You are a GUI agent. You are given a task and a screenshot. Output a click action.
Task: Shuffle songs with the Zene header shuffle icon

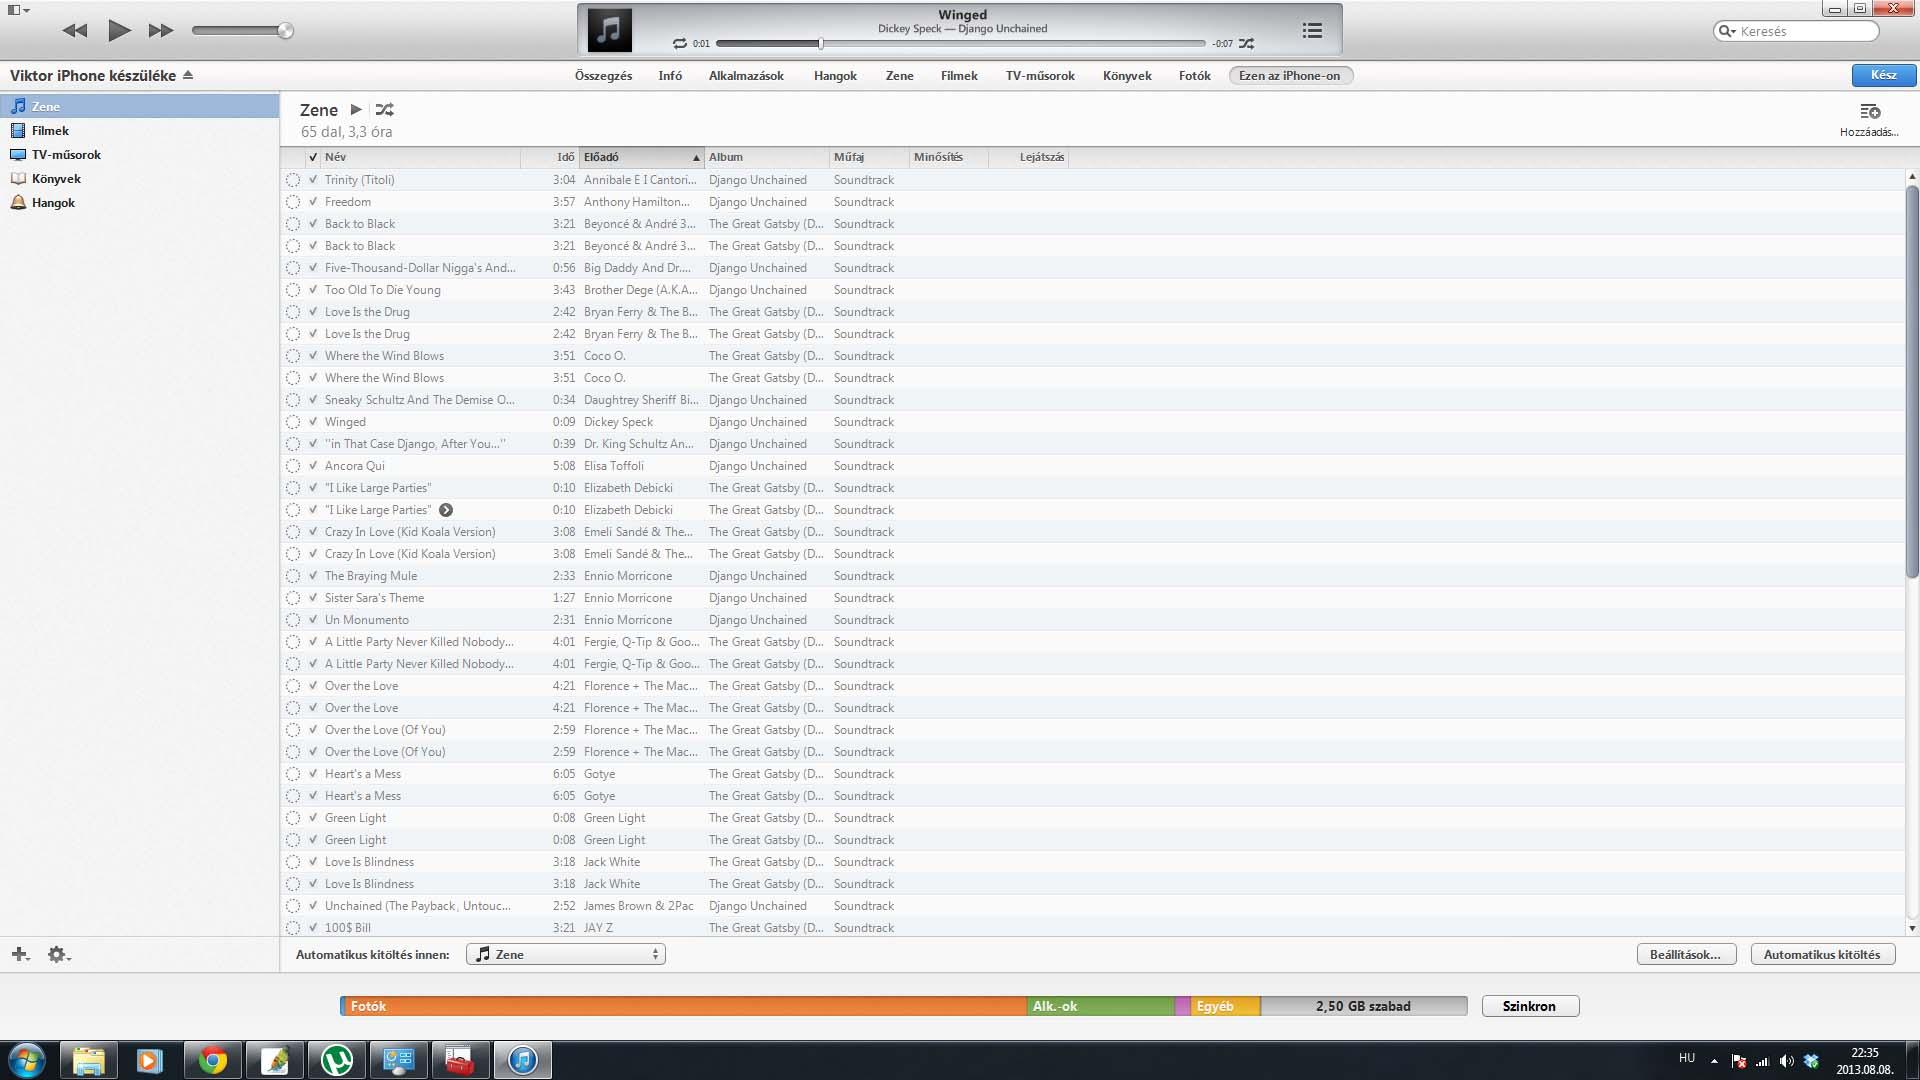click(384, 110)
